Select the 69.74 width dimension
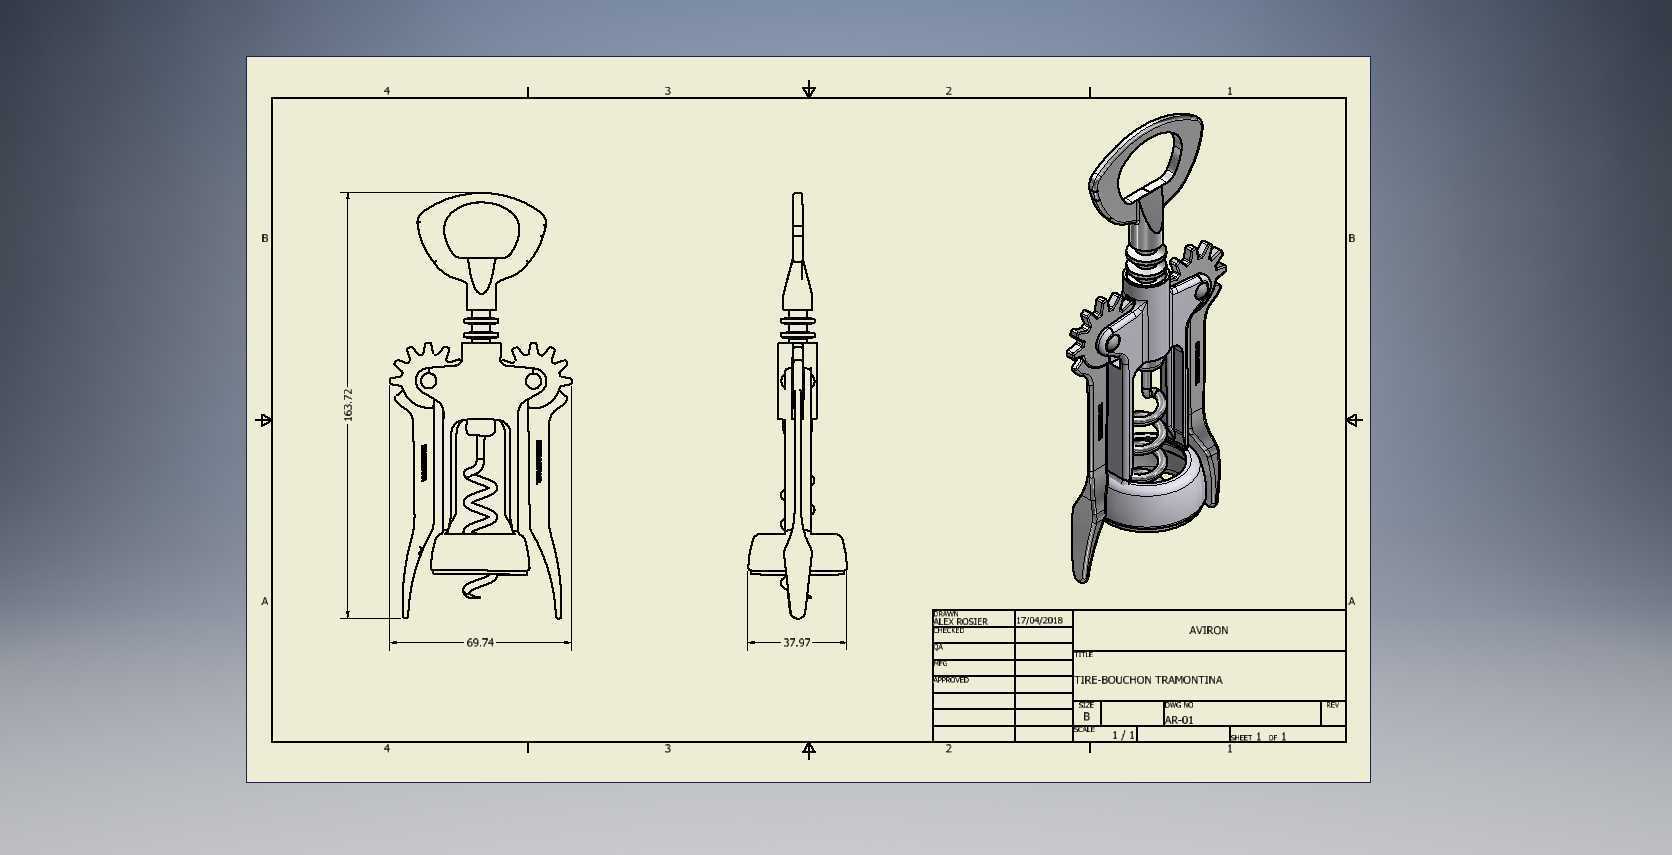Viewport: 1672px width, 855px height. click(x=480, y=643)
